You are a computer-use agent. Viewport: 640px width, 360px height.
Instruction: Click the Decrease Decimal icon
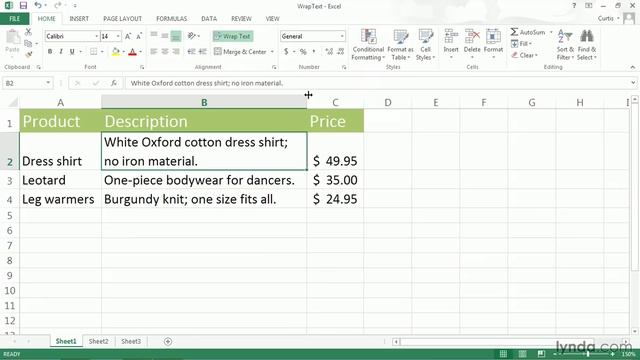coord(341,52)
